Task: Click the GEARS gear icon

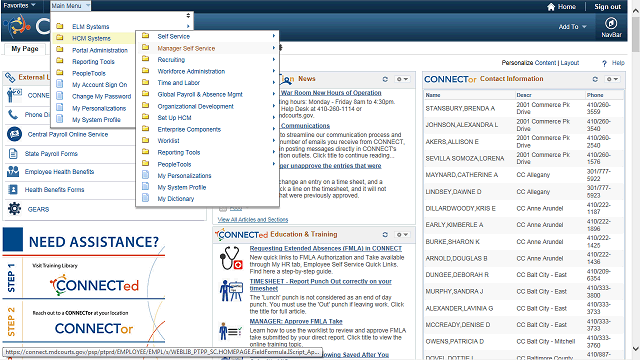Action: [x=14, y=209]
